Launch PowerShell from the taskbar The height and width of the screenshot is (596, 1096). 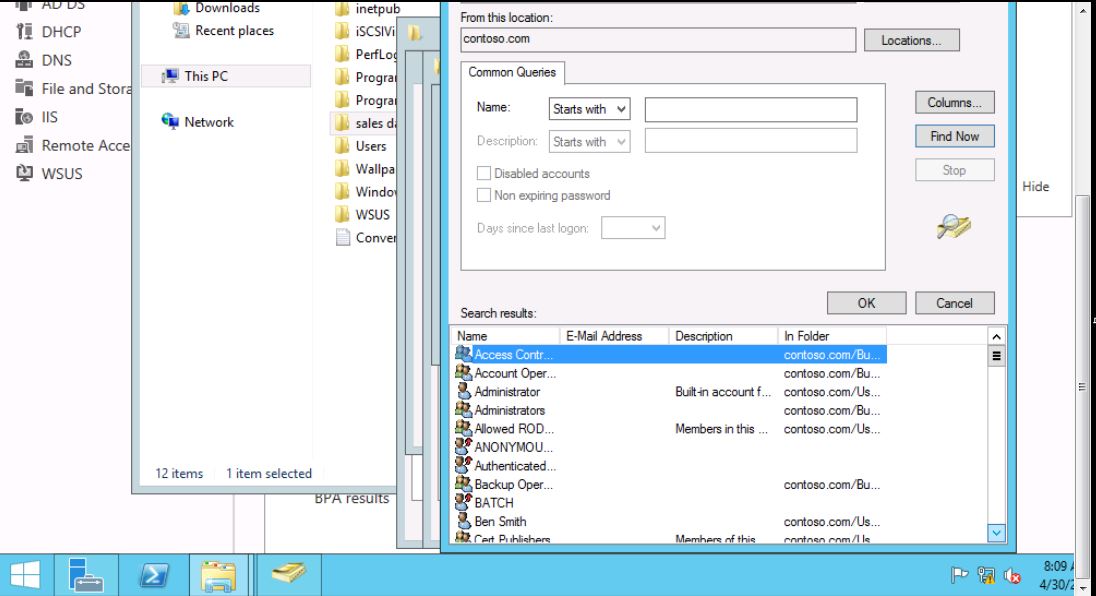point(154,575)
